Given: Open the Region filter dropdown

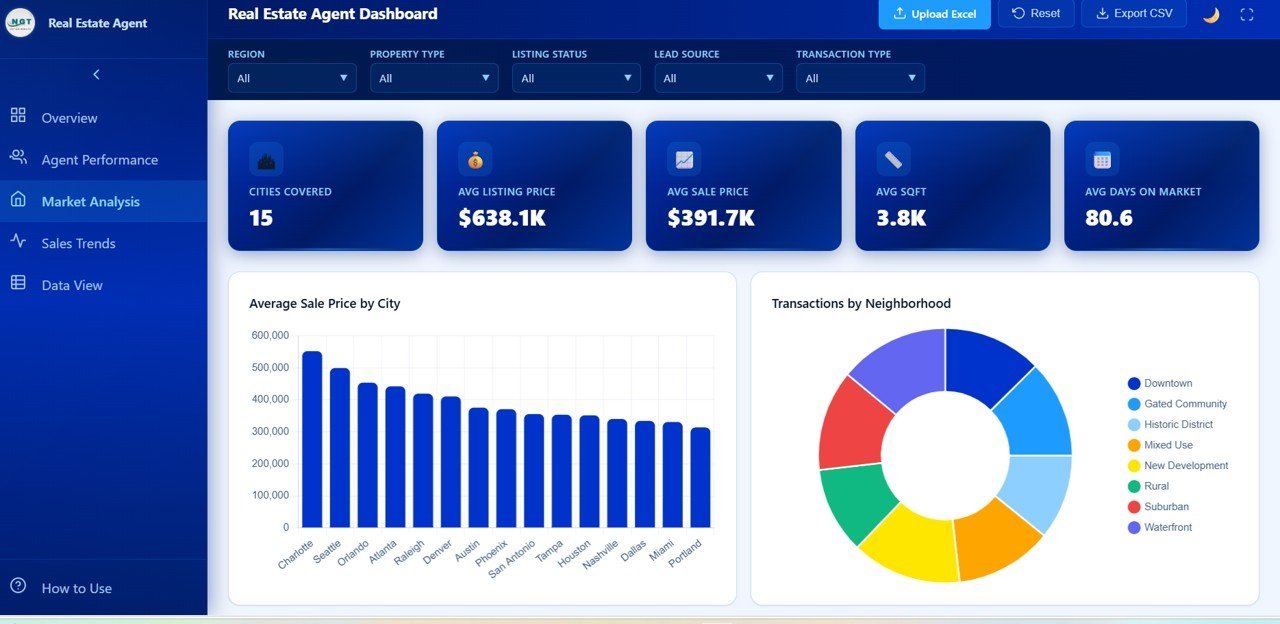Looking at the screenshot, I should pyautogui.click(x=291, y=77).
